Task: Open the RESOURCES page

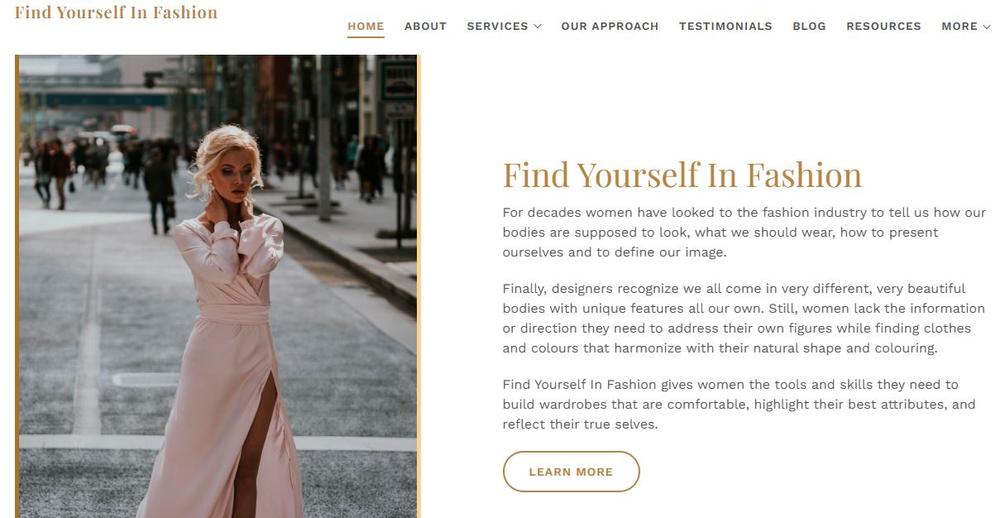Action: click(883, 26)
